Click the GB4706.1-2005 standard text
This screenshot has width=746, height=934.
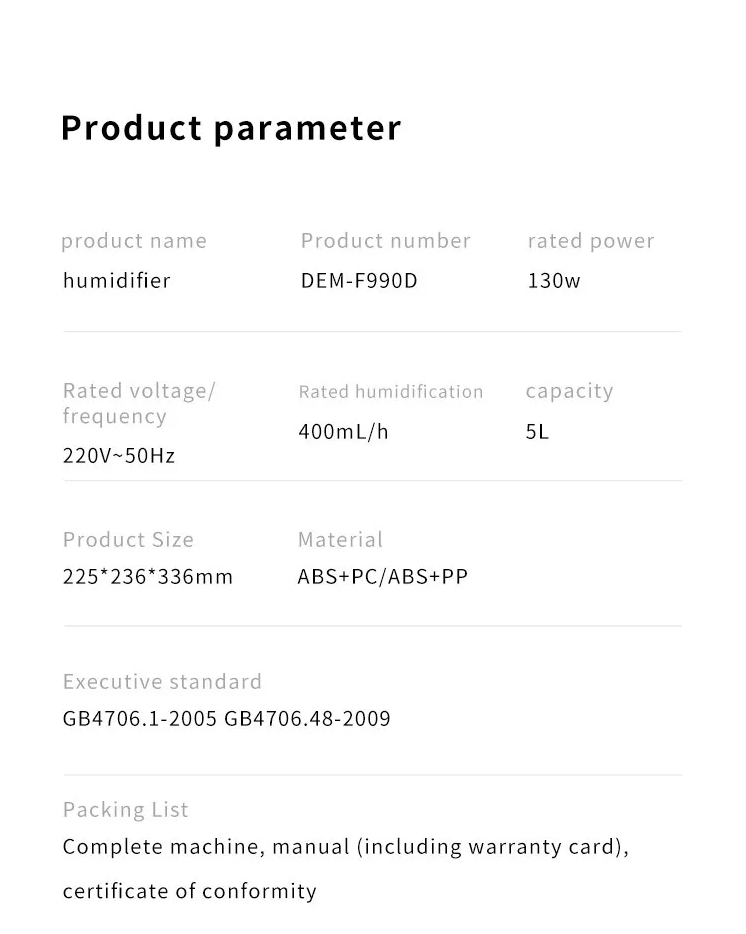(x=139, y=718)
